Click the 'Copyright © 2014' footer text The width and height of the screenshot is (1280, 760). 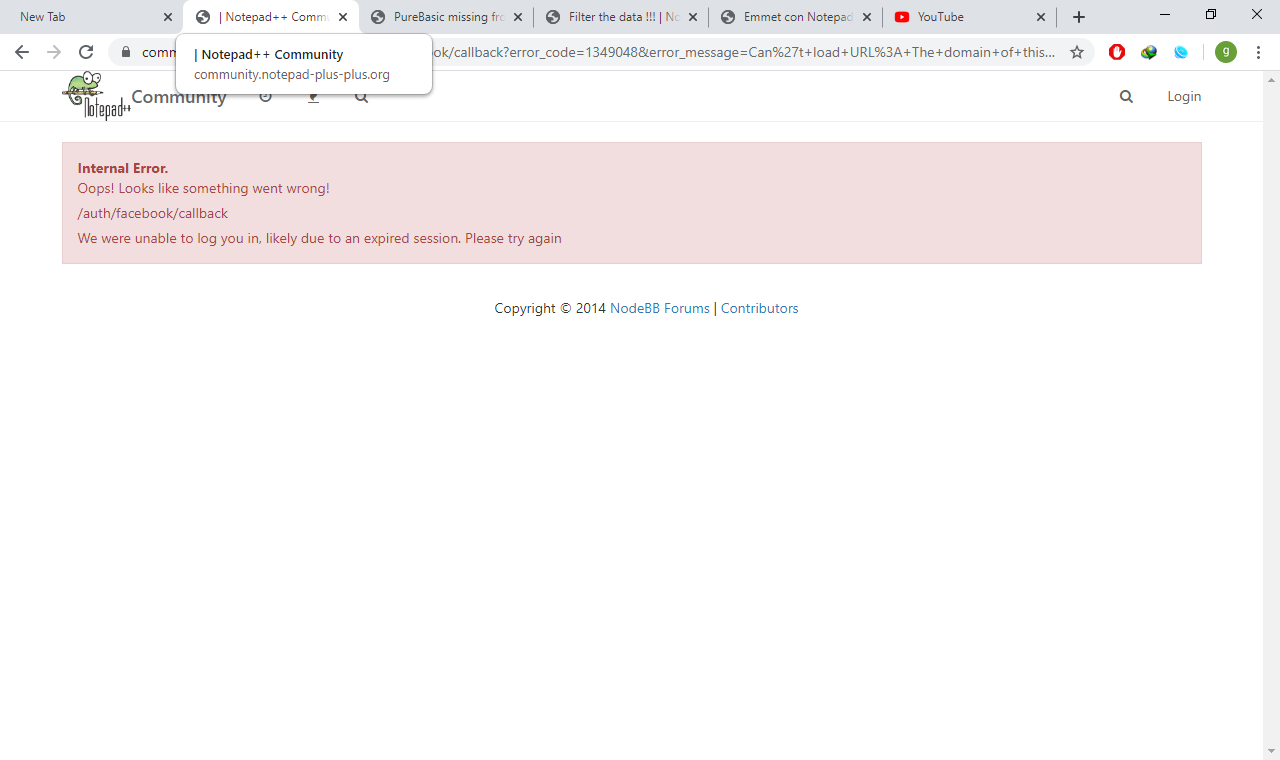550,308
